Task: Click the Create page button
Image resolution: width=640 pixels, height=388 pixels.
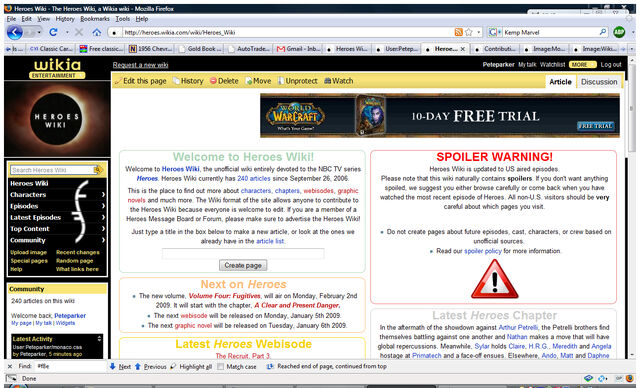Action: pos(243,265)
